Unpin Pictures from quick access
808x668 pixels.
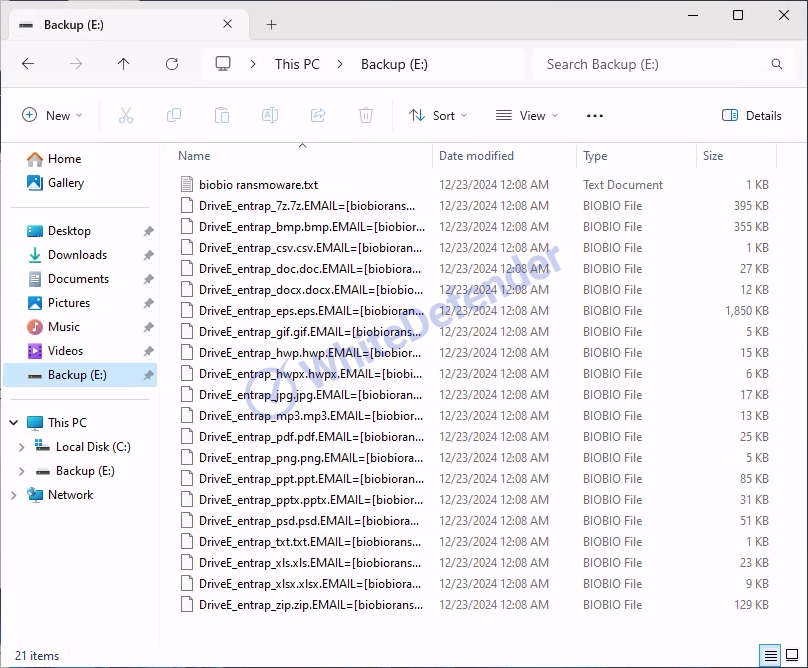click(x=148, y=303)
